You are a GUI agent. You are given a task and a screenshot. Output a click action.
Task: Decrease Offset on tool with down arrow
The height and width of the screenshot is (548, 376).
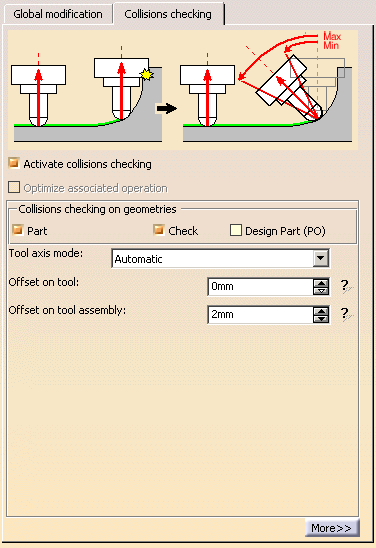[321, 291]
